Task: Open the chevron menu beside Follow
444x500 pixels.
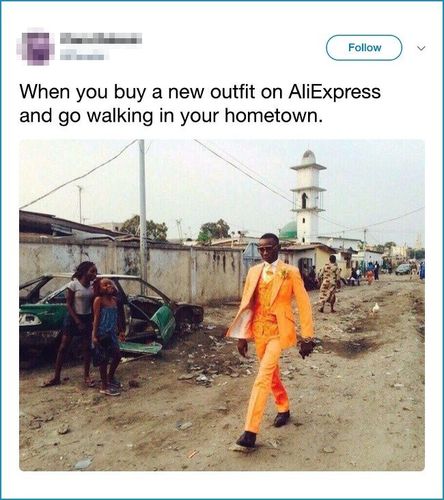Action: [422, 48]
